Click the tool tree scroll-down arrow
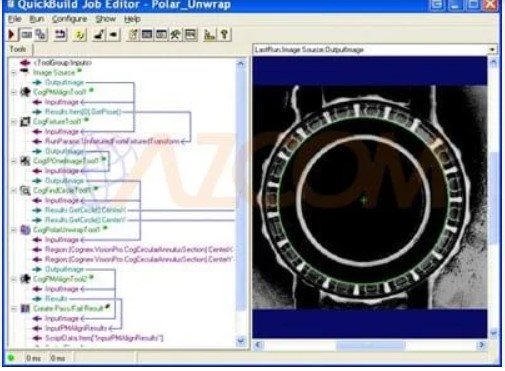 tap(241, 341)
